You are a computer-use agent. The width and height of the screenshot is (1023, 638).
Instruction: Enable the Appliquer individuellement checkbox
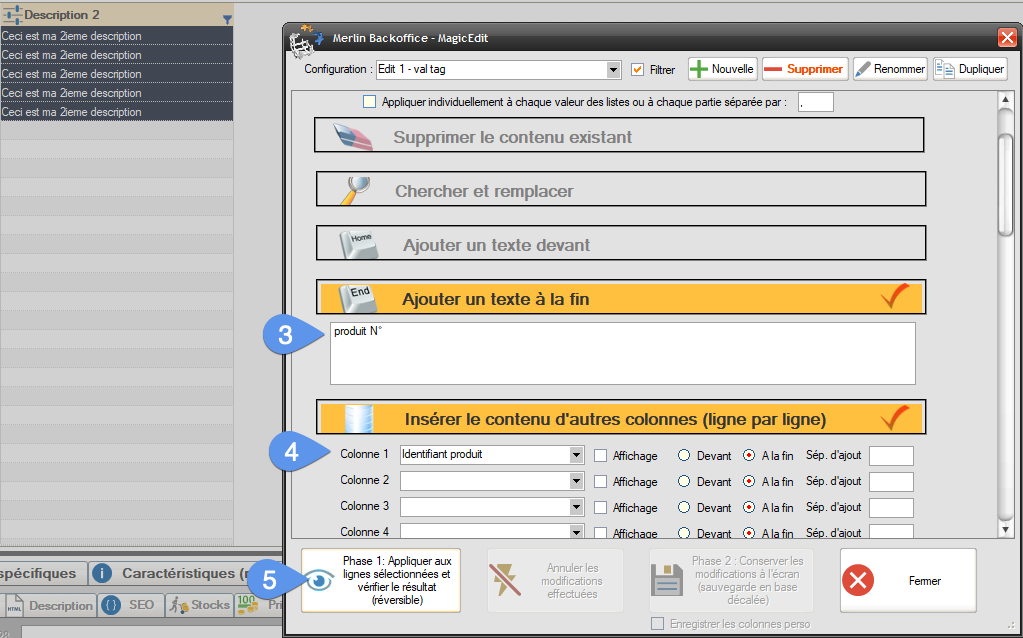370,102
